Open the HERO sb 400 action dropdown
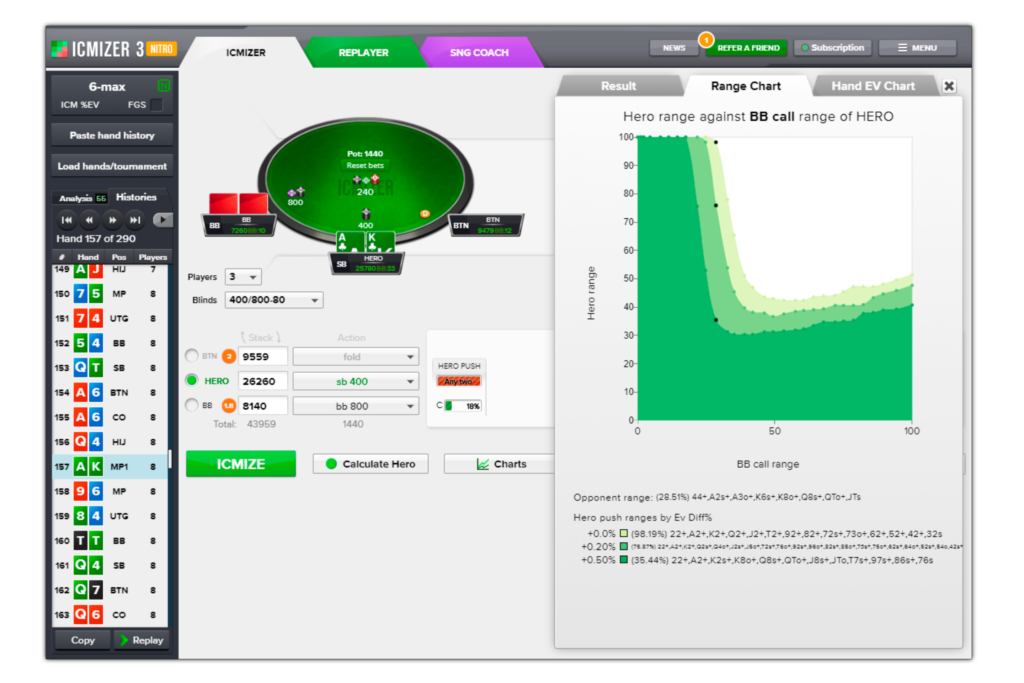This screenshot has width=1024, height=683. click(355, 381)
